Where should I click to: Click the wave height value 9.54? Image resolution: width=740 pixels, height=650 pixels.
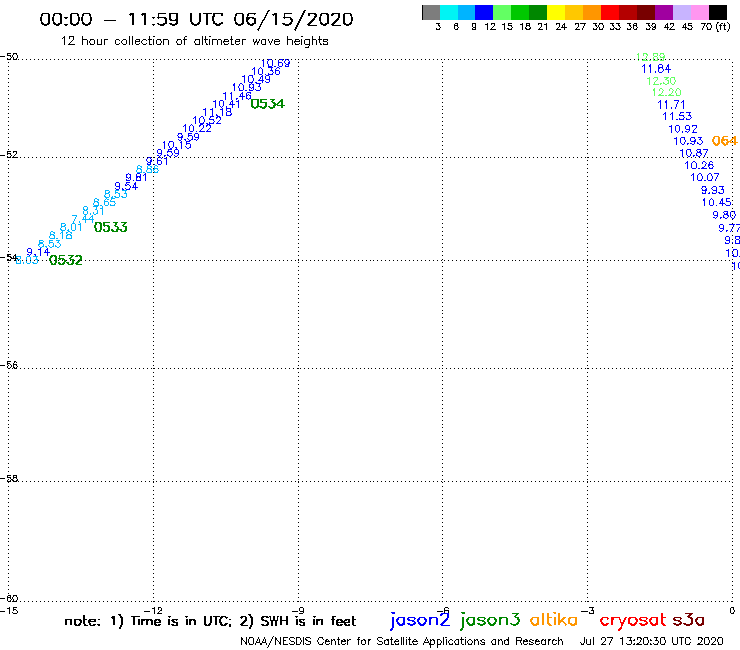[x=126, y=186]
